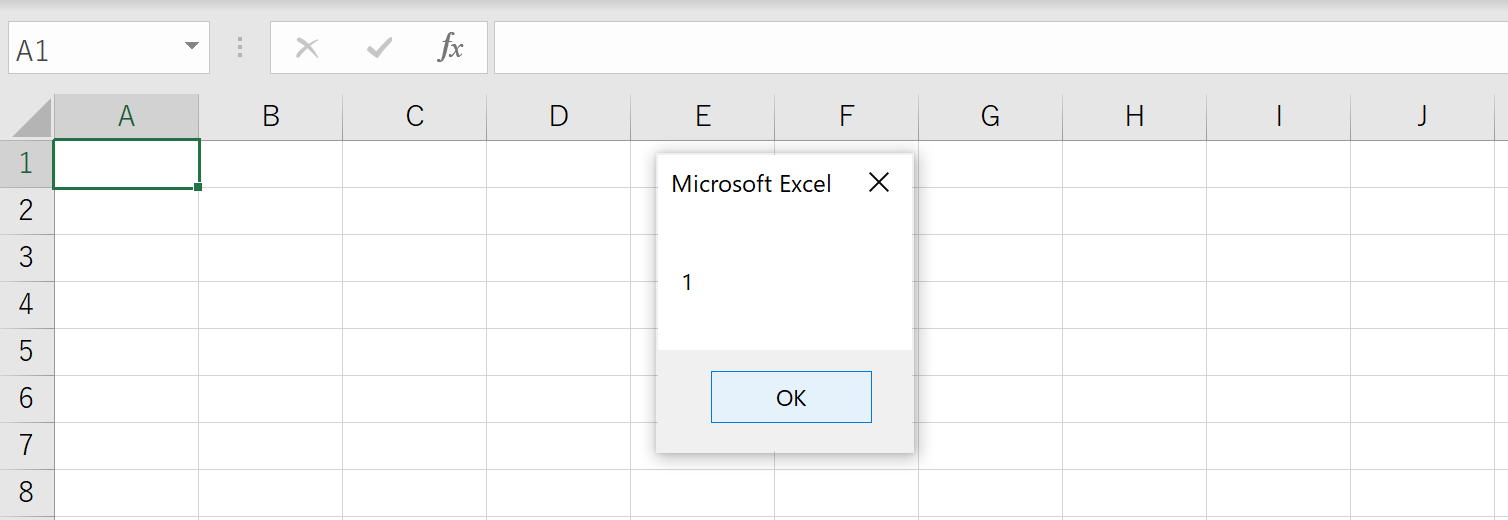Click the Enter checkmark icon in formula bar
The image size is (1508, 520).
[379, 48]
